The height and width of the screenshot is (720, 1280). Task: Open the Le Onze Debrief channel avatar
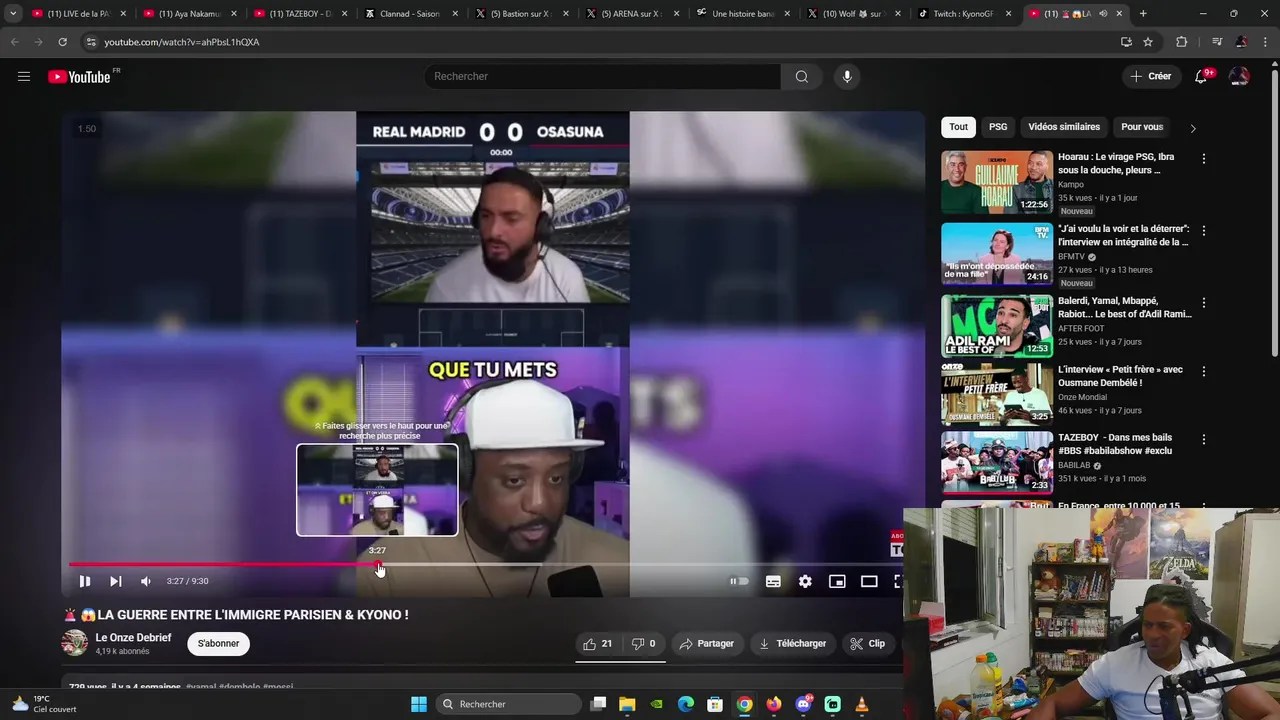click(75, 643)
